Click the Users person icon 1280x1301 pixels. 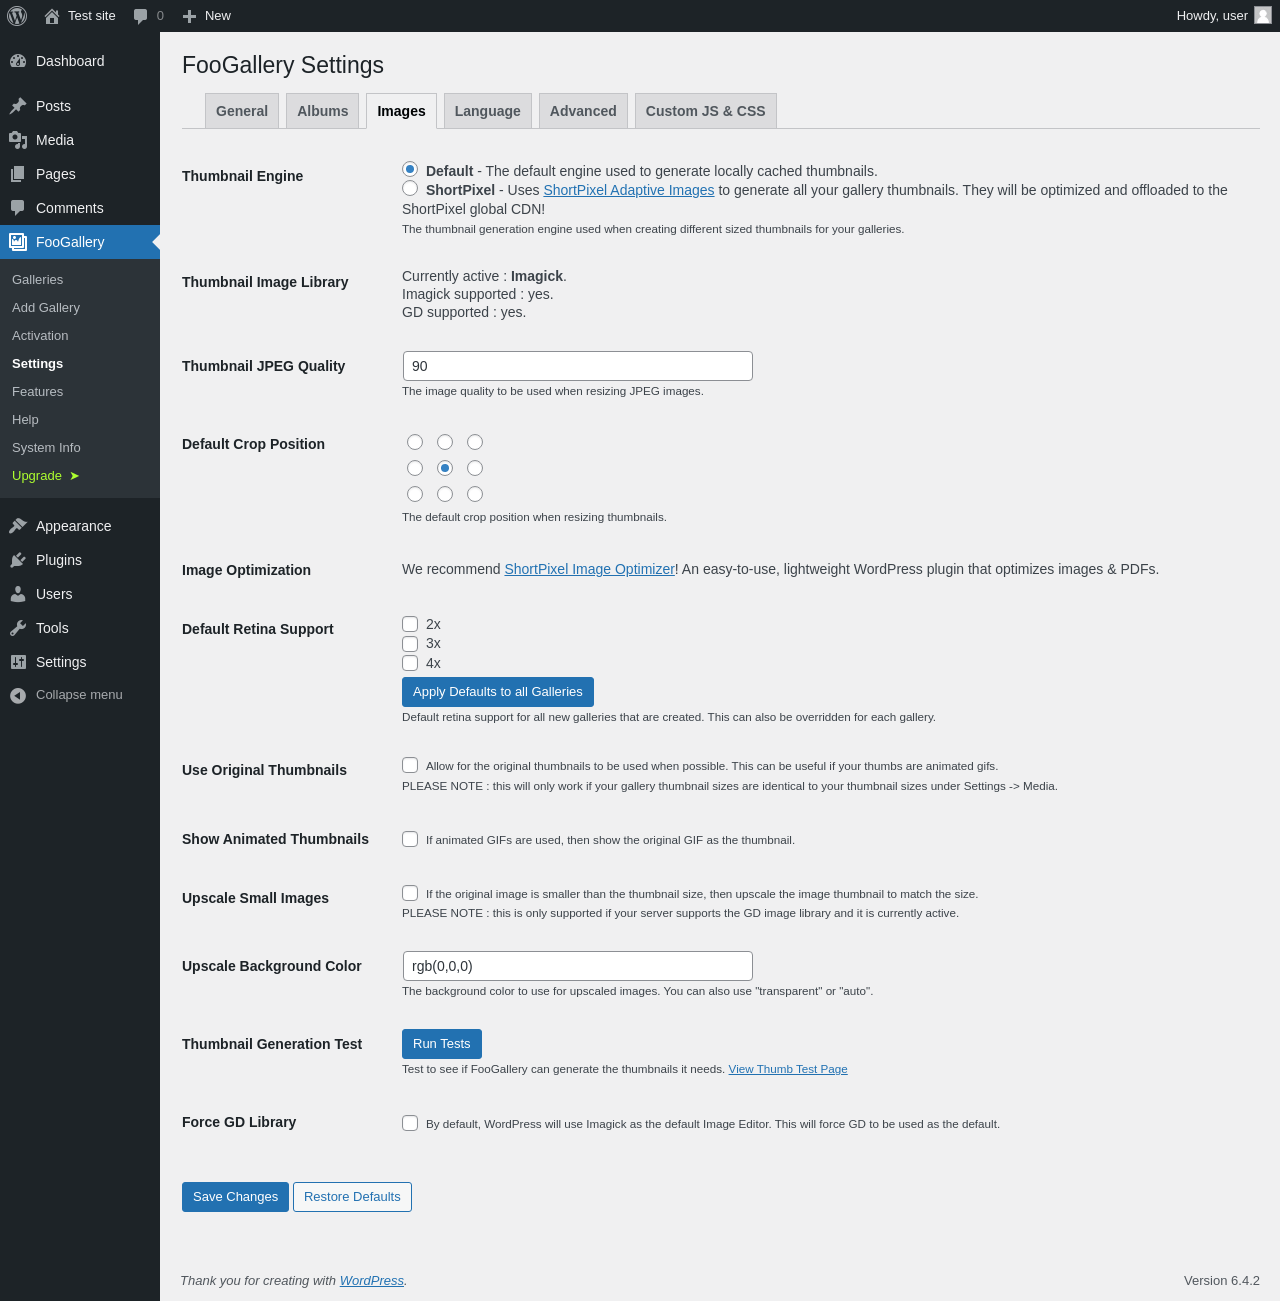click(x=18, y=594)
